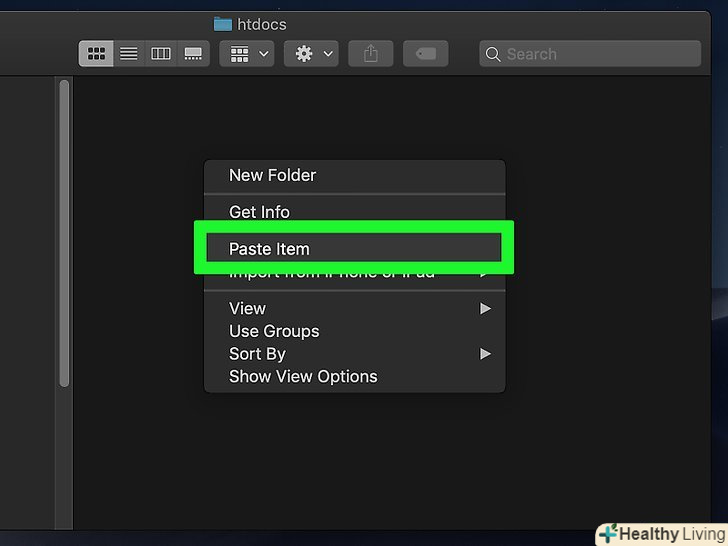Switch Finder to list view
The image size is (728, 546).
(129, 54)
